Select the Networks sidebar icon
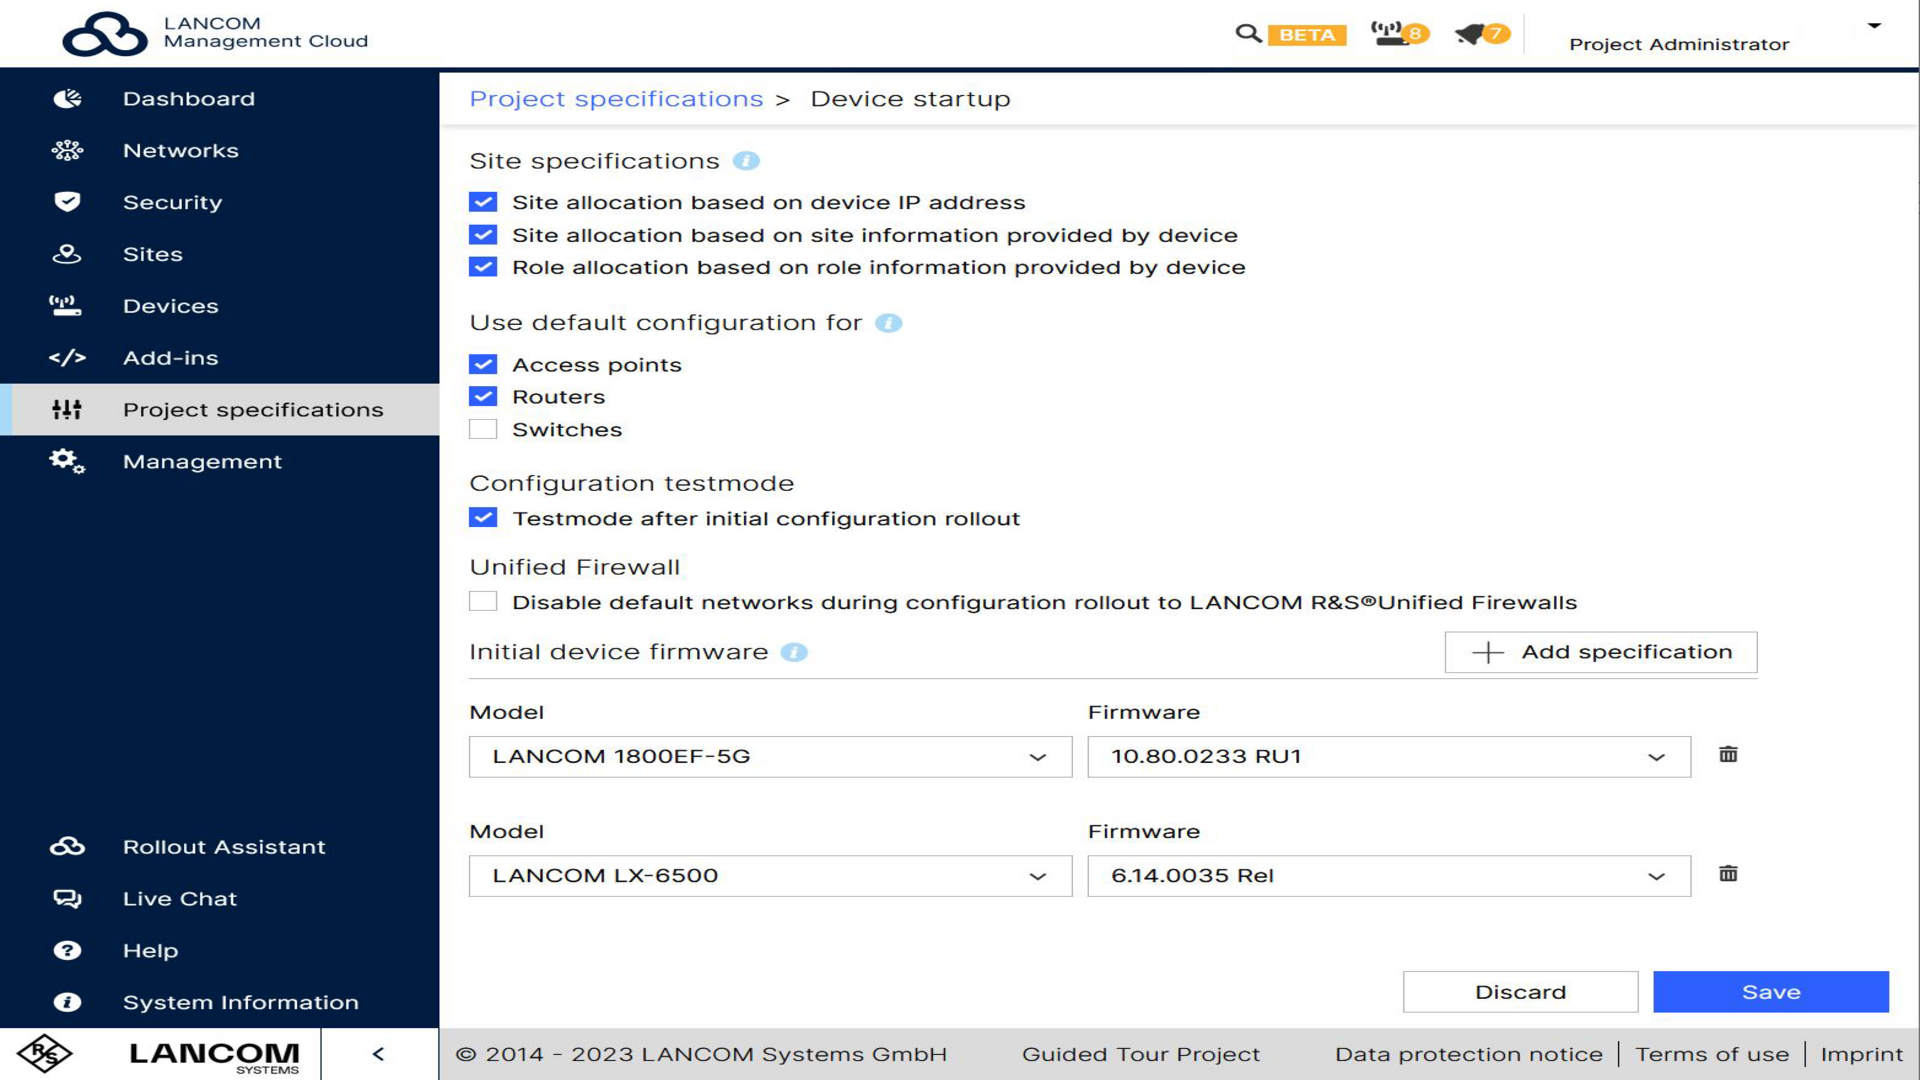This screenshot has height=1080, width=1920. [67, 150]
